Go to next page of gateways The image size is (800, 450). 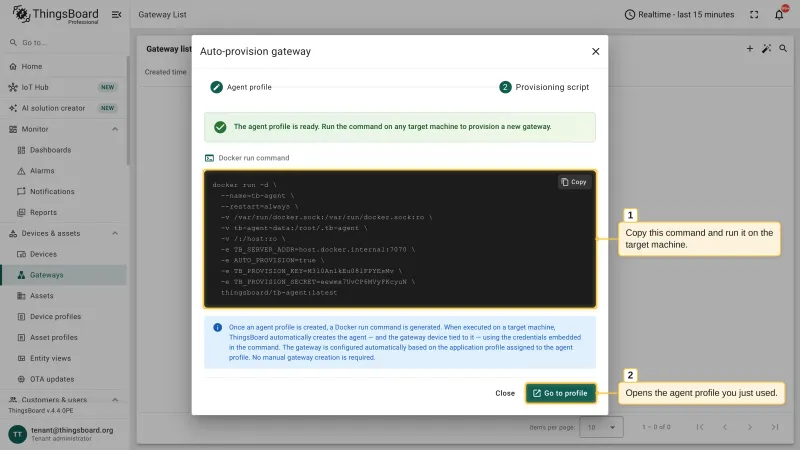[x=750, y=427]
